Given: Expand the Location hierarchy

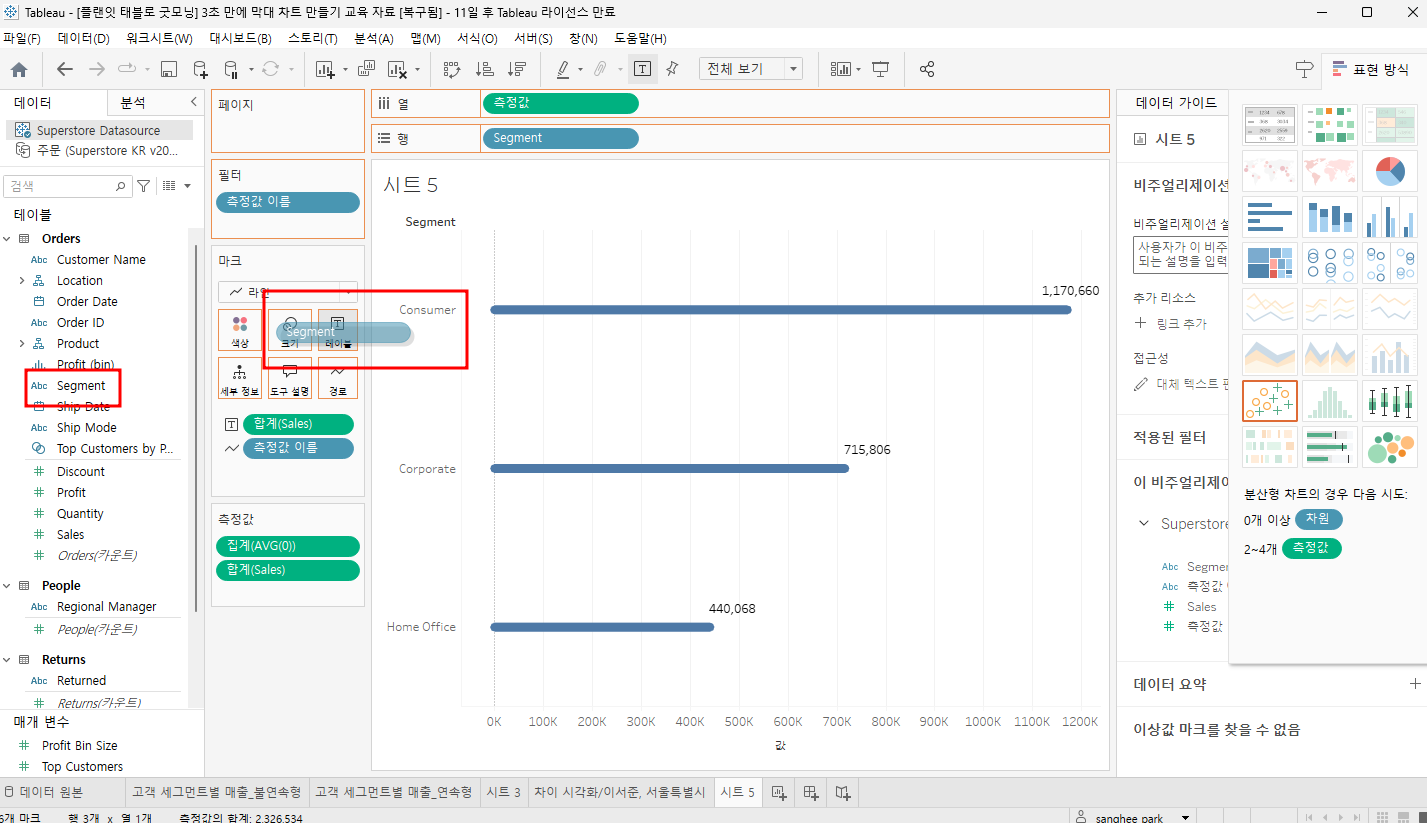Looking at the screenshot, I should (x=22, y=281).
